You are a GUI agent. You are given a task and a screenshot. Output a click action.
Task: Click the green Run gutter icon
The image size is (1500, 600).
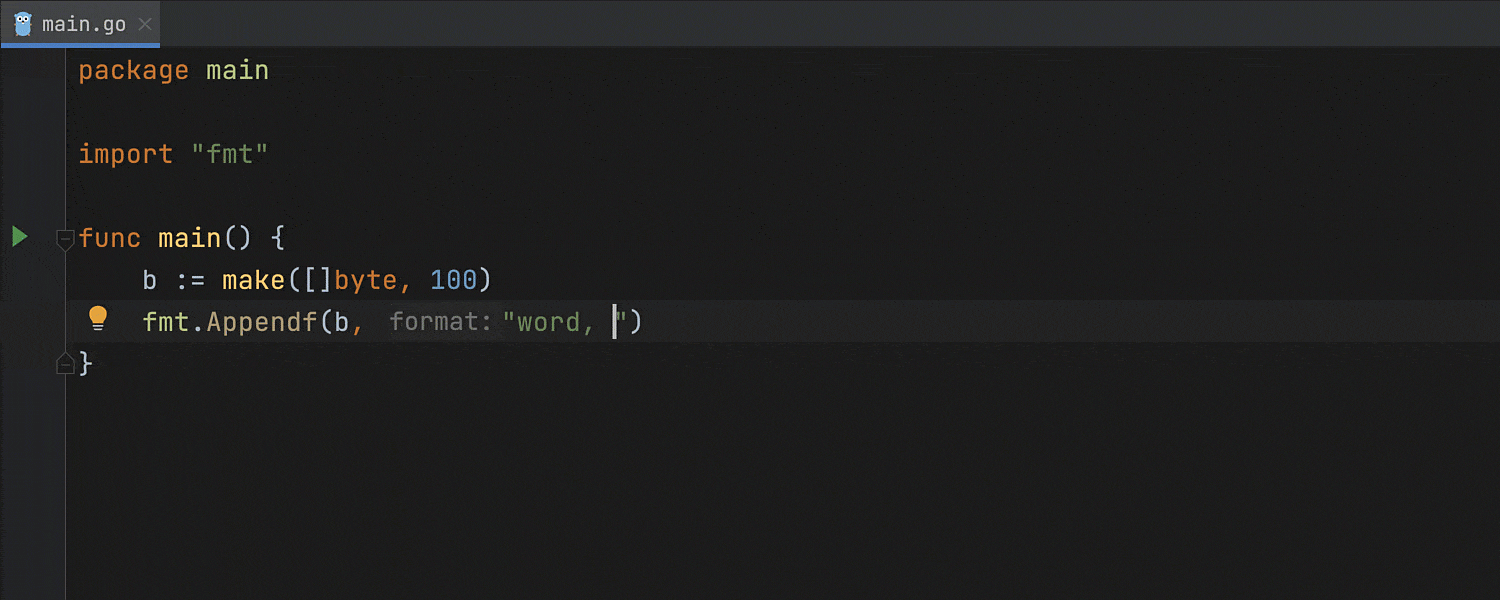(x=19, y=237)
